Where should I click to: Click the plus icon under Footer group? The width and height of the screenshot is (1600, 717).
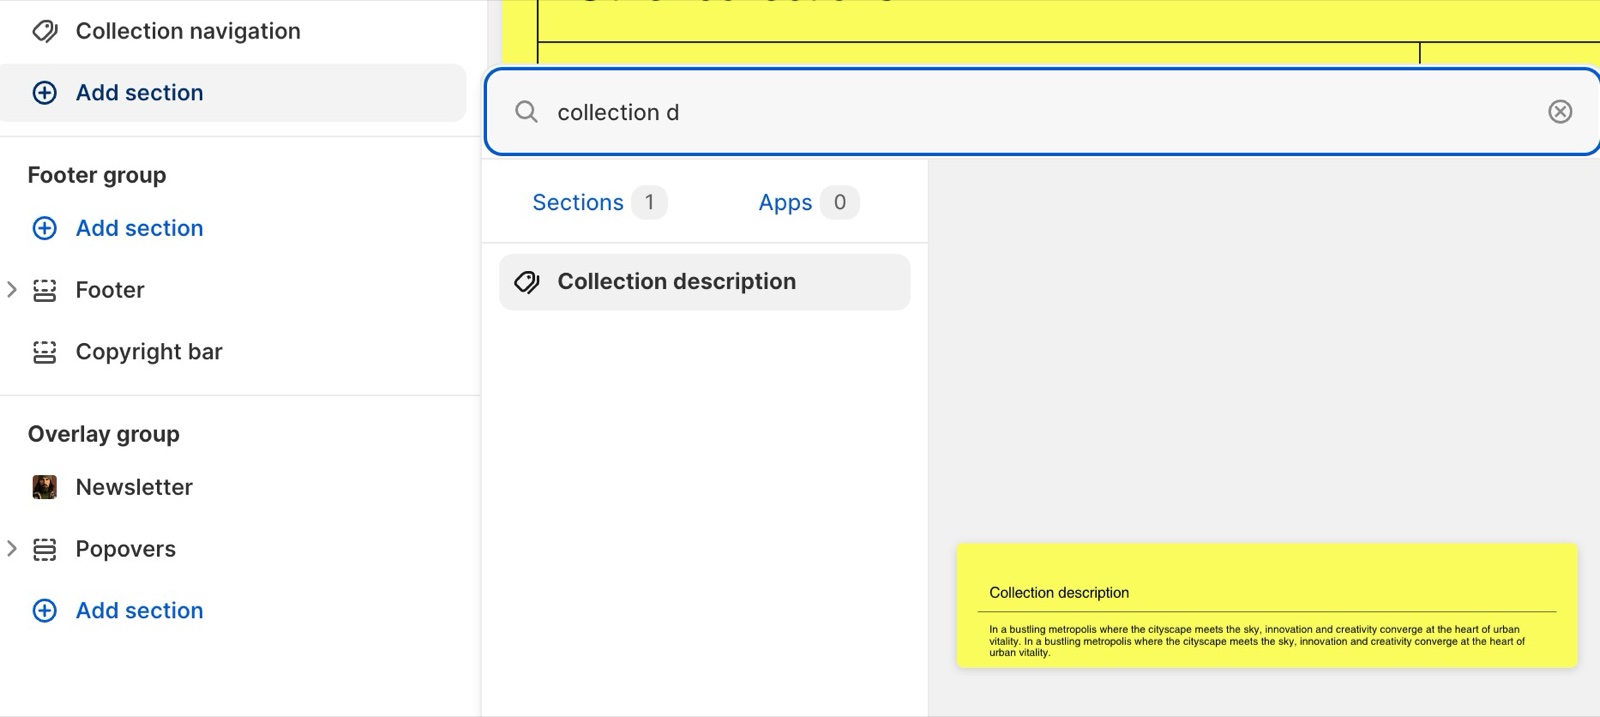pos(45,228)
